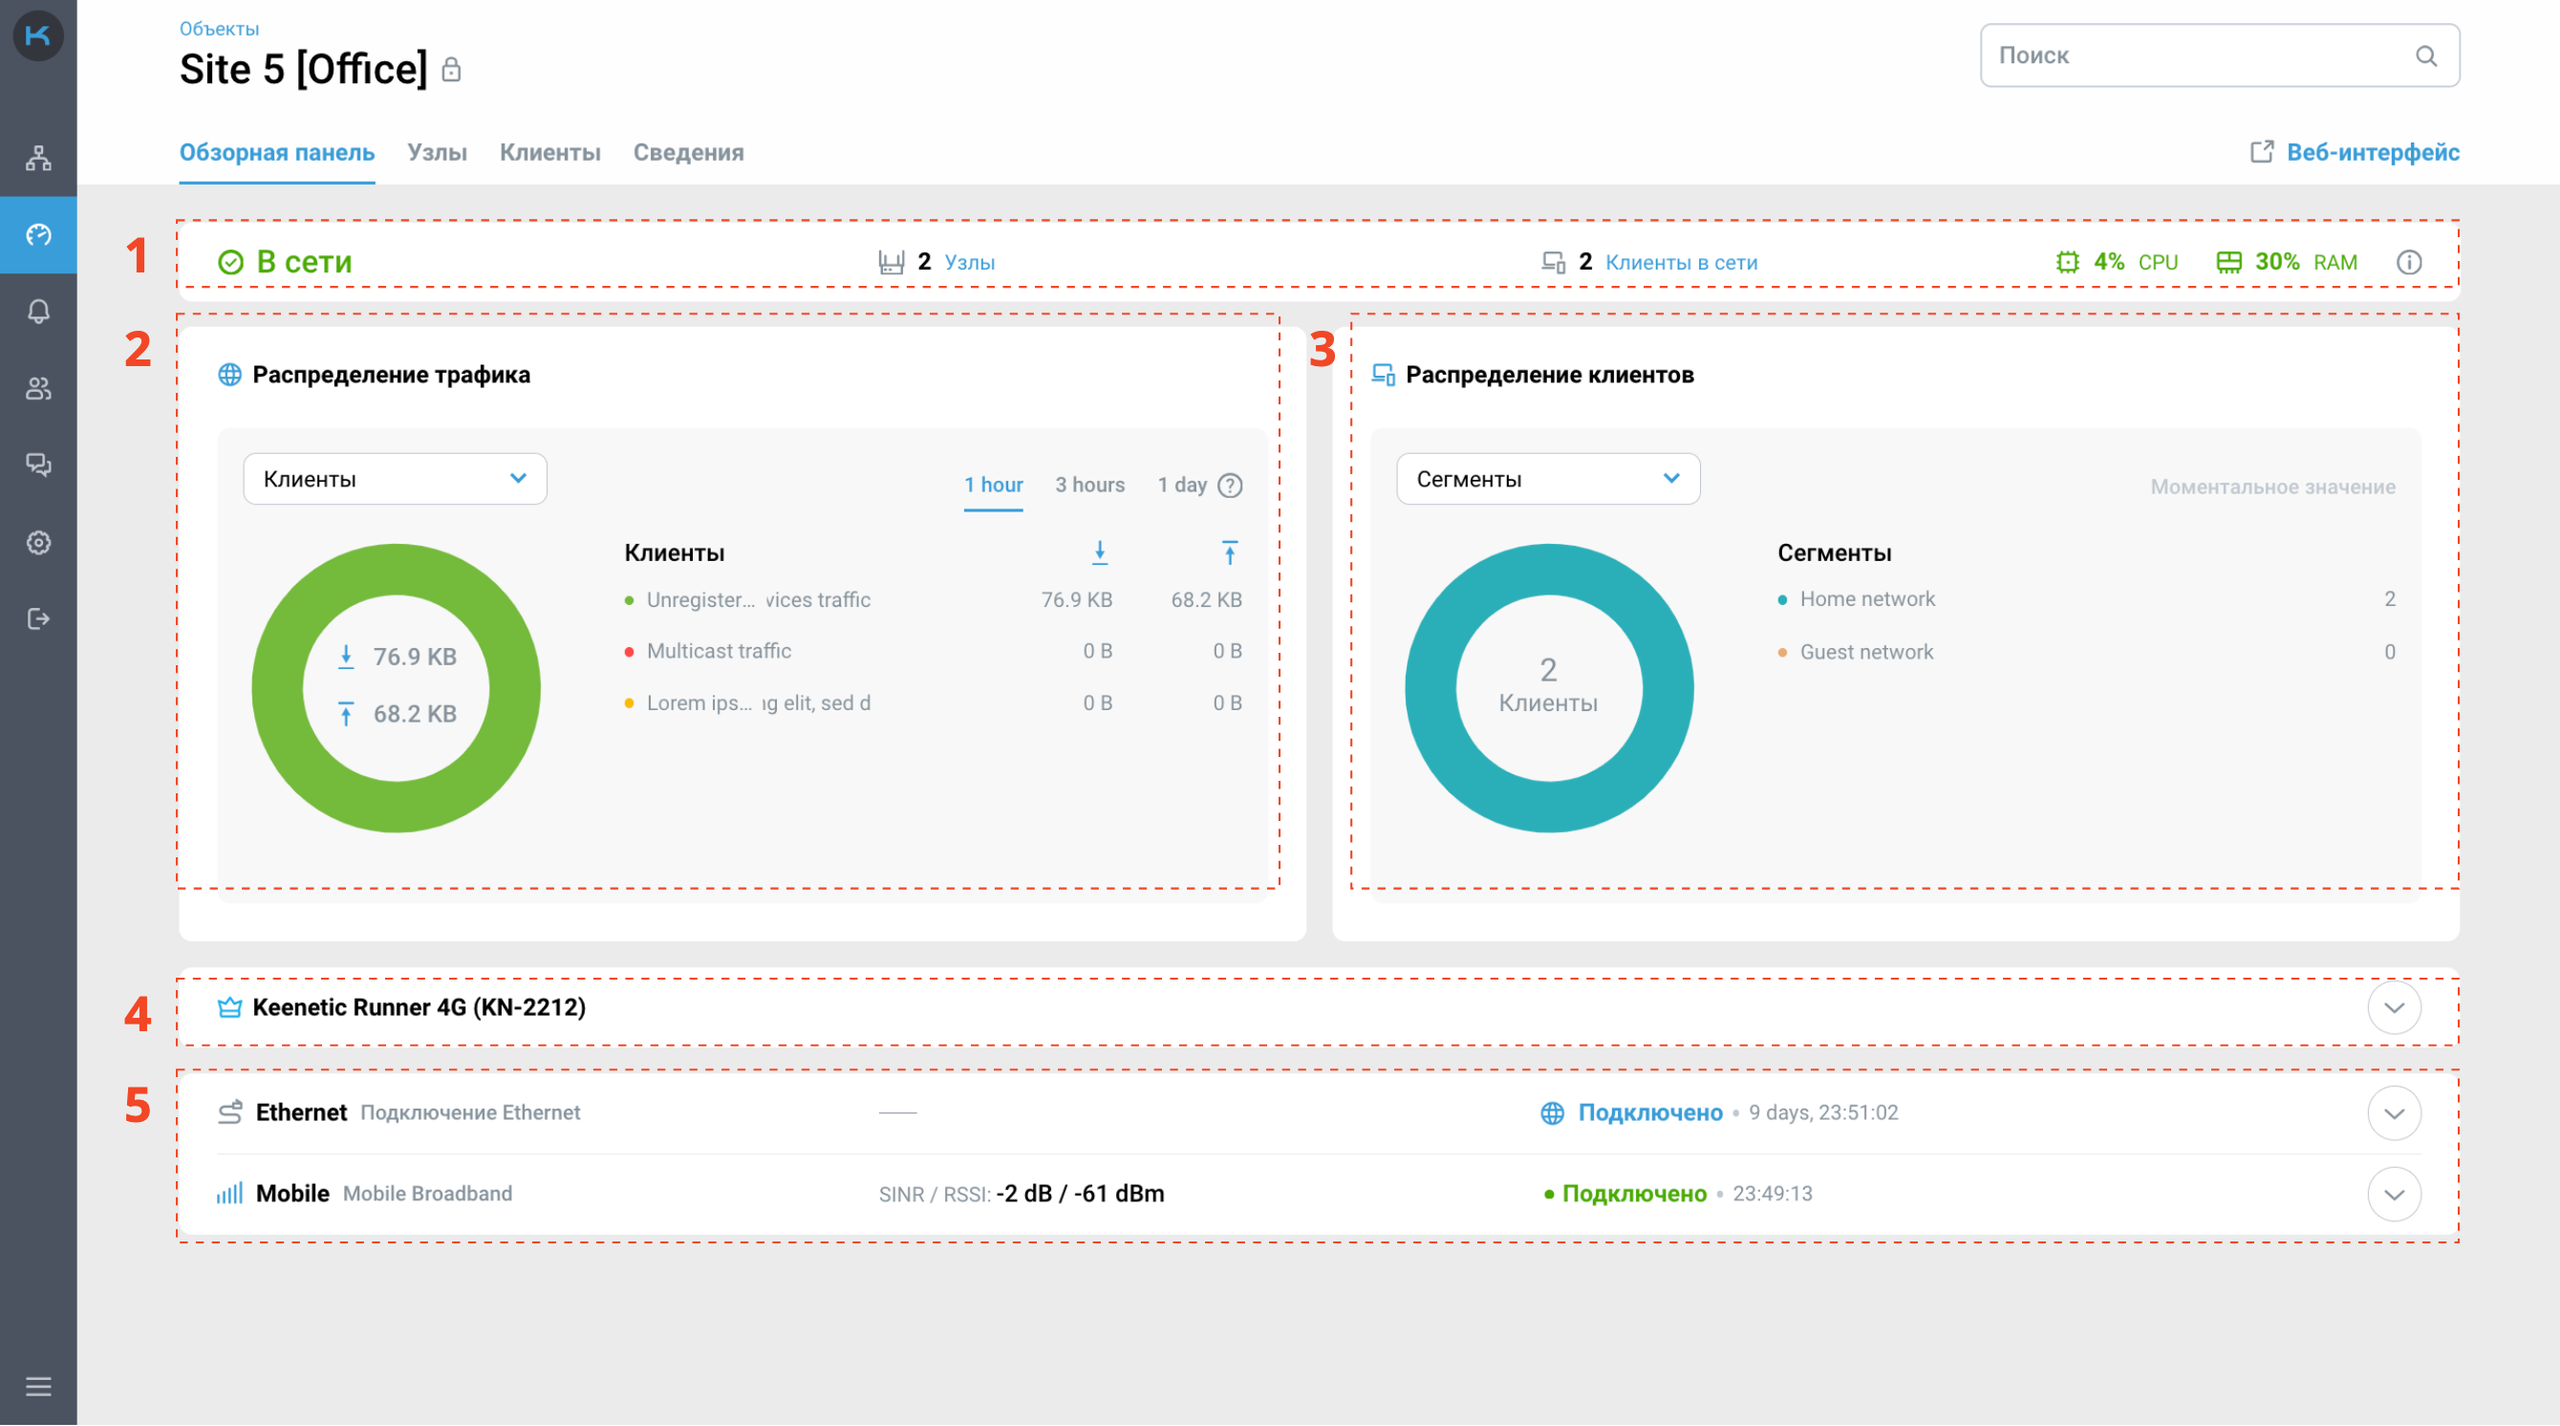The height and width of the screenshot is (1426, 2560).
Task: Open the users icon in sidebar
Action: point(38,388)
